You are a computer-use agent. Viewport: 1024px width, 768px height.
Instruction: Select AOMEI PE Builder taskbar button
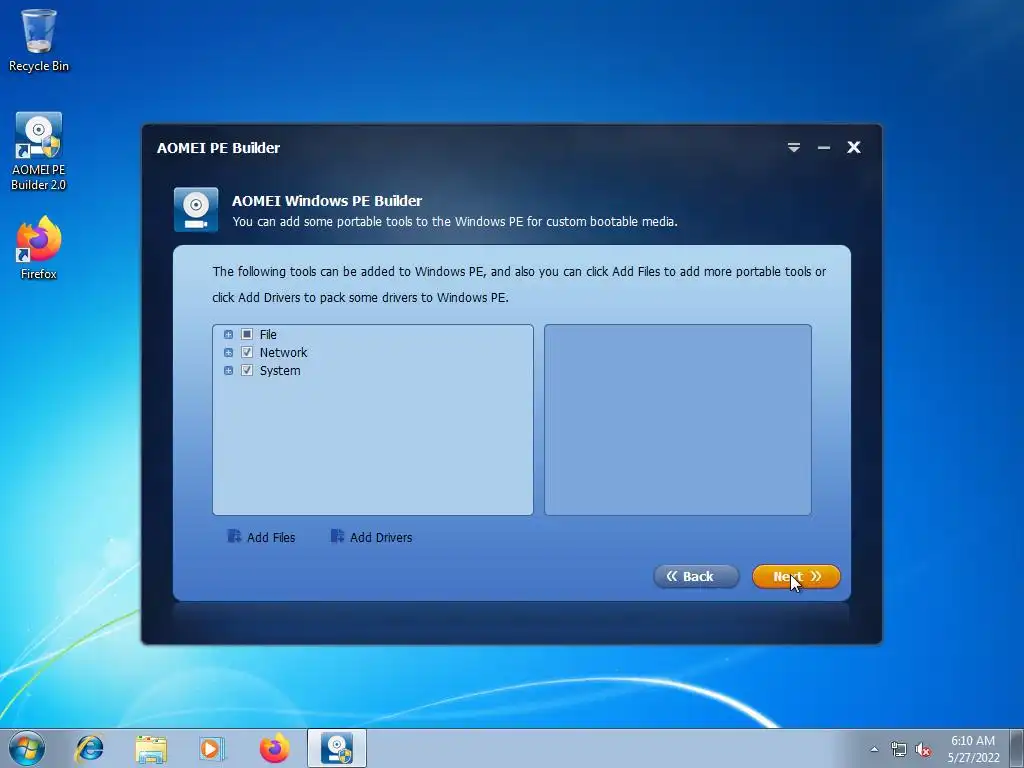(x=337, y=748)
